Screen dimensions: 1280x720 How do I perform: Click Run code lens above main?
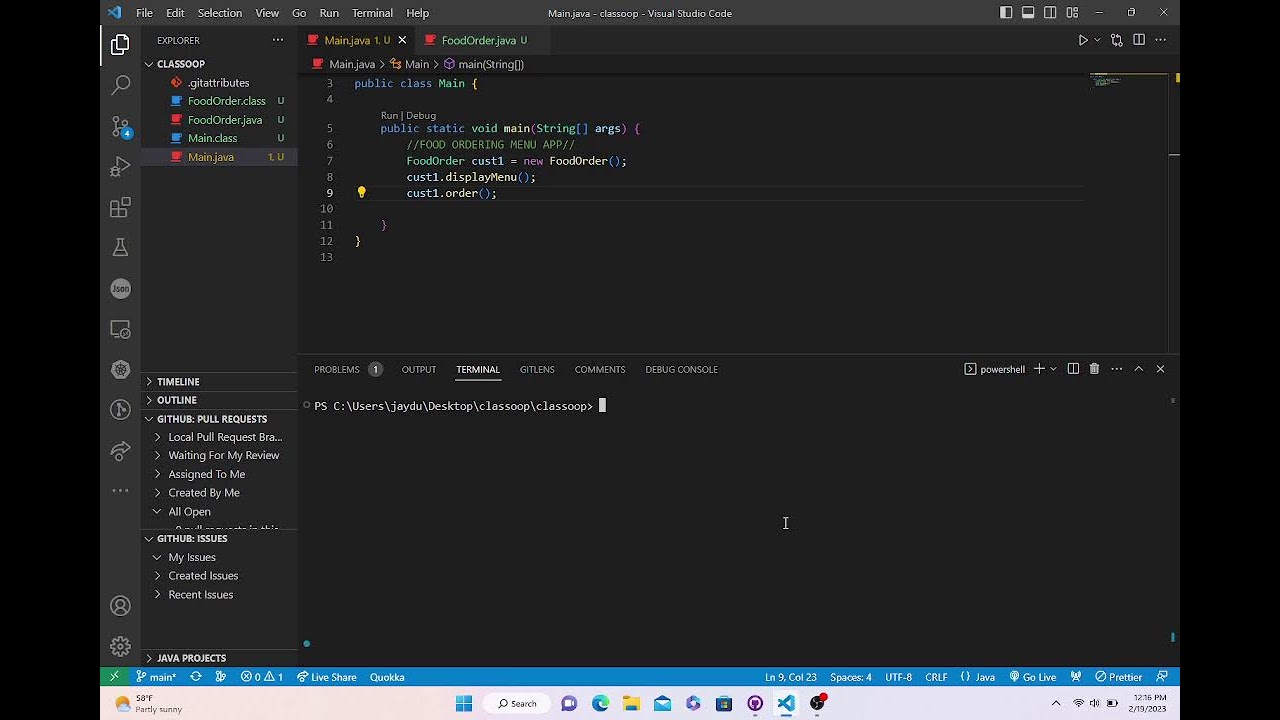point(389,116)
